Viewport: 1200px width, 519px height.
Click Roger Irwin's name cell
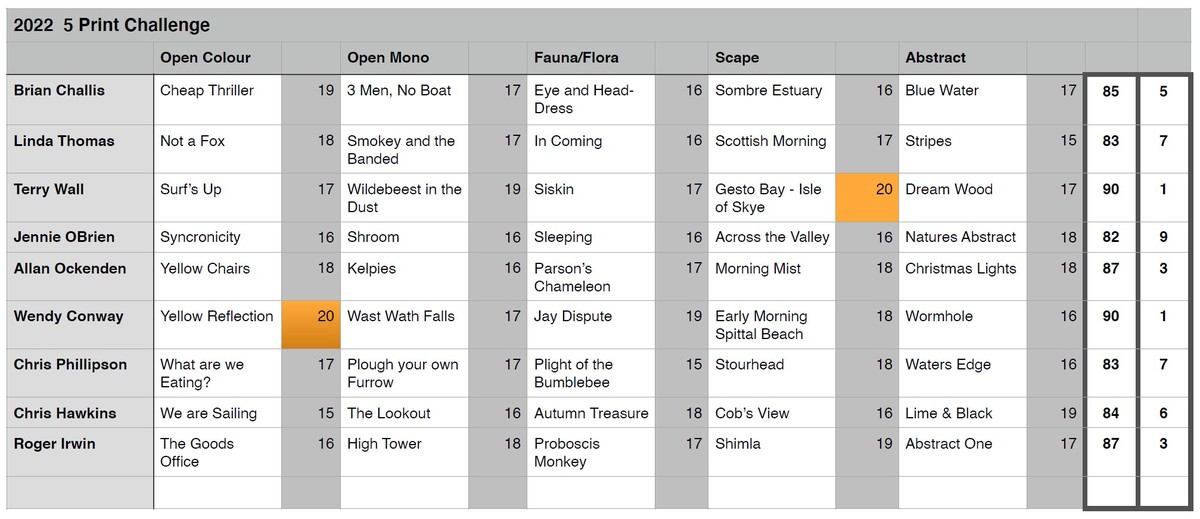pyautogui.click(x=80, y=452)
